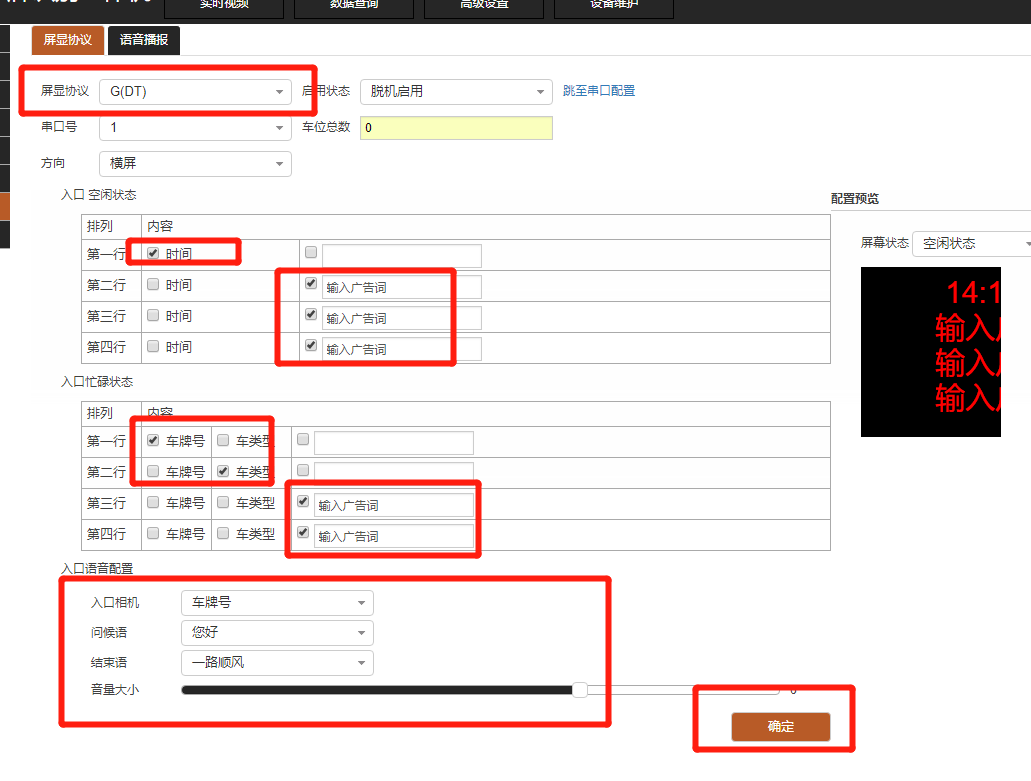1031x781 pixels.
Task: Edit the 输入广告词 field in idle 第二行
Action: coord(402,287)
